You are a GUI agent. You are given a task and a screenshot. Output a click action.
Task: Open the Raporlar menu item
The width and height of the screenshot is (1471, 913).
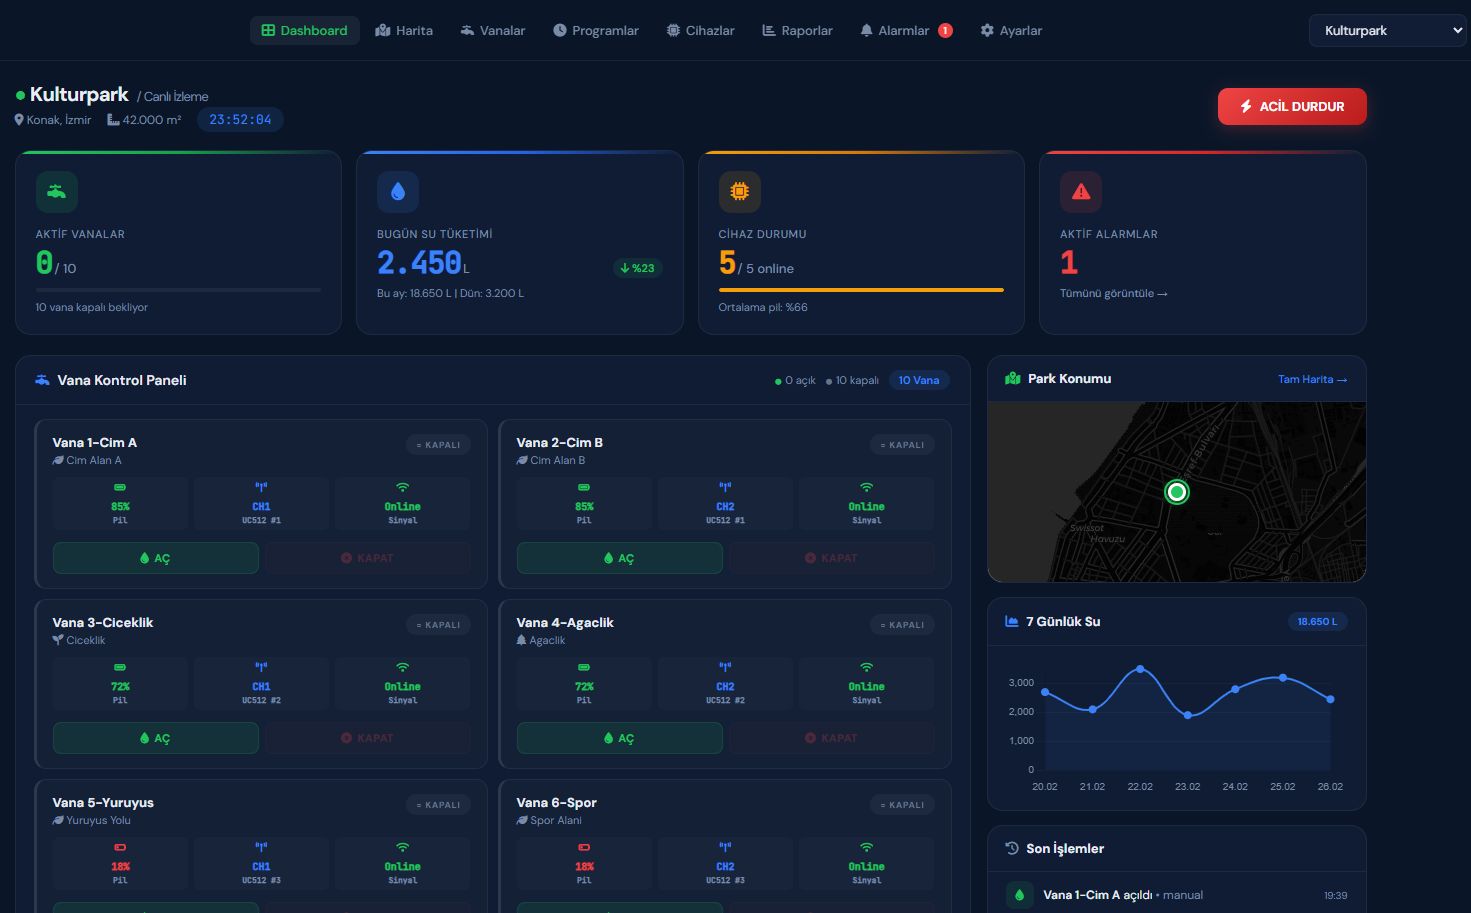click(797, 31)
